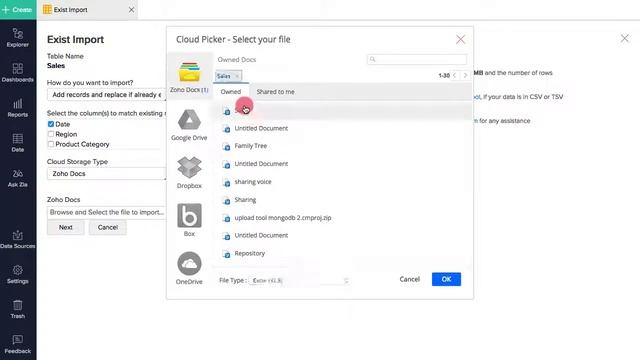Screen dimensions: 640x360
Task: Open the Explorer sidebar section
Action: [18, 38]
